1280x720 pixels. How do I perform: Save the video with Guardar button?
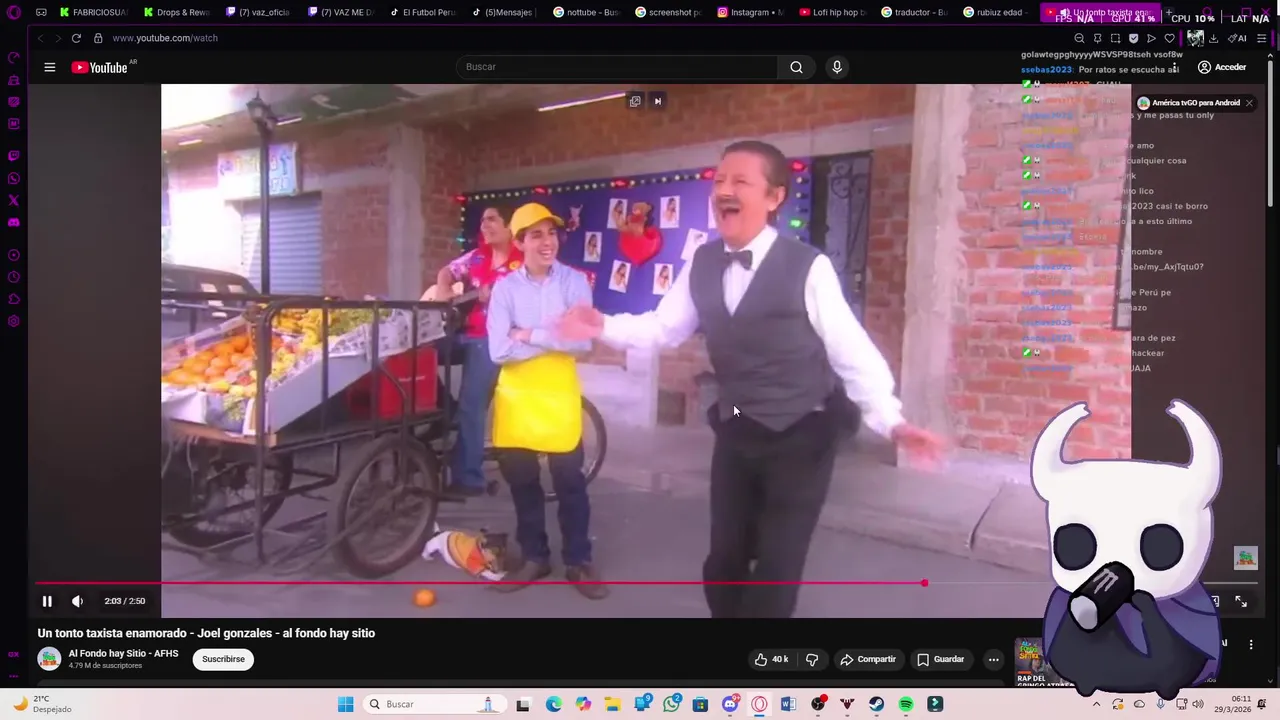[x=941, y=659]
